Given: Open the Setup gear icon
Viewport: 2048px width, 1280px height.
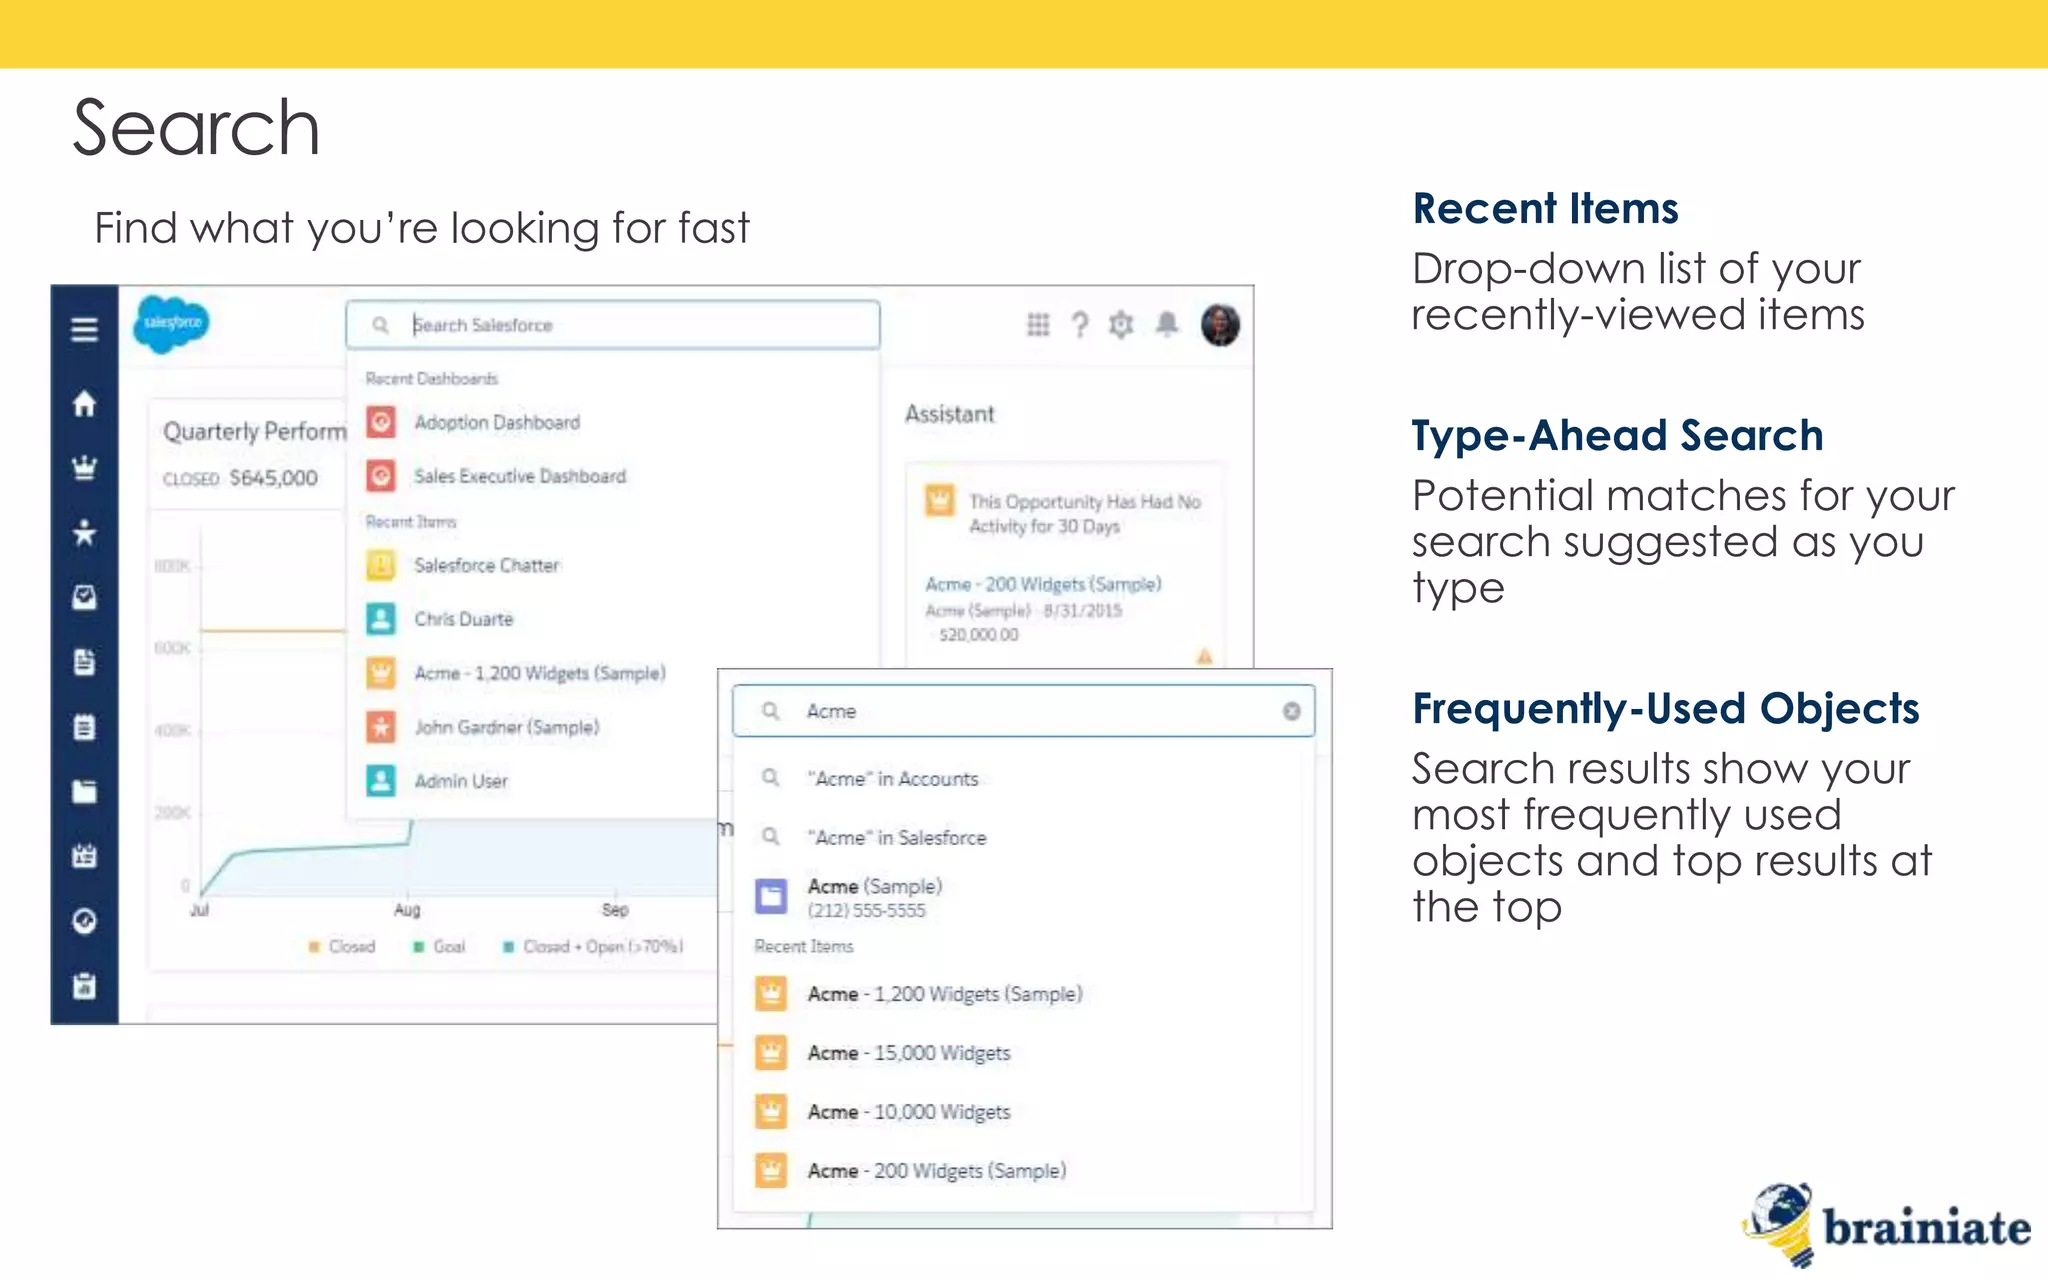Looking at the screenshot, I should click(x=1122, y=325).
